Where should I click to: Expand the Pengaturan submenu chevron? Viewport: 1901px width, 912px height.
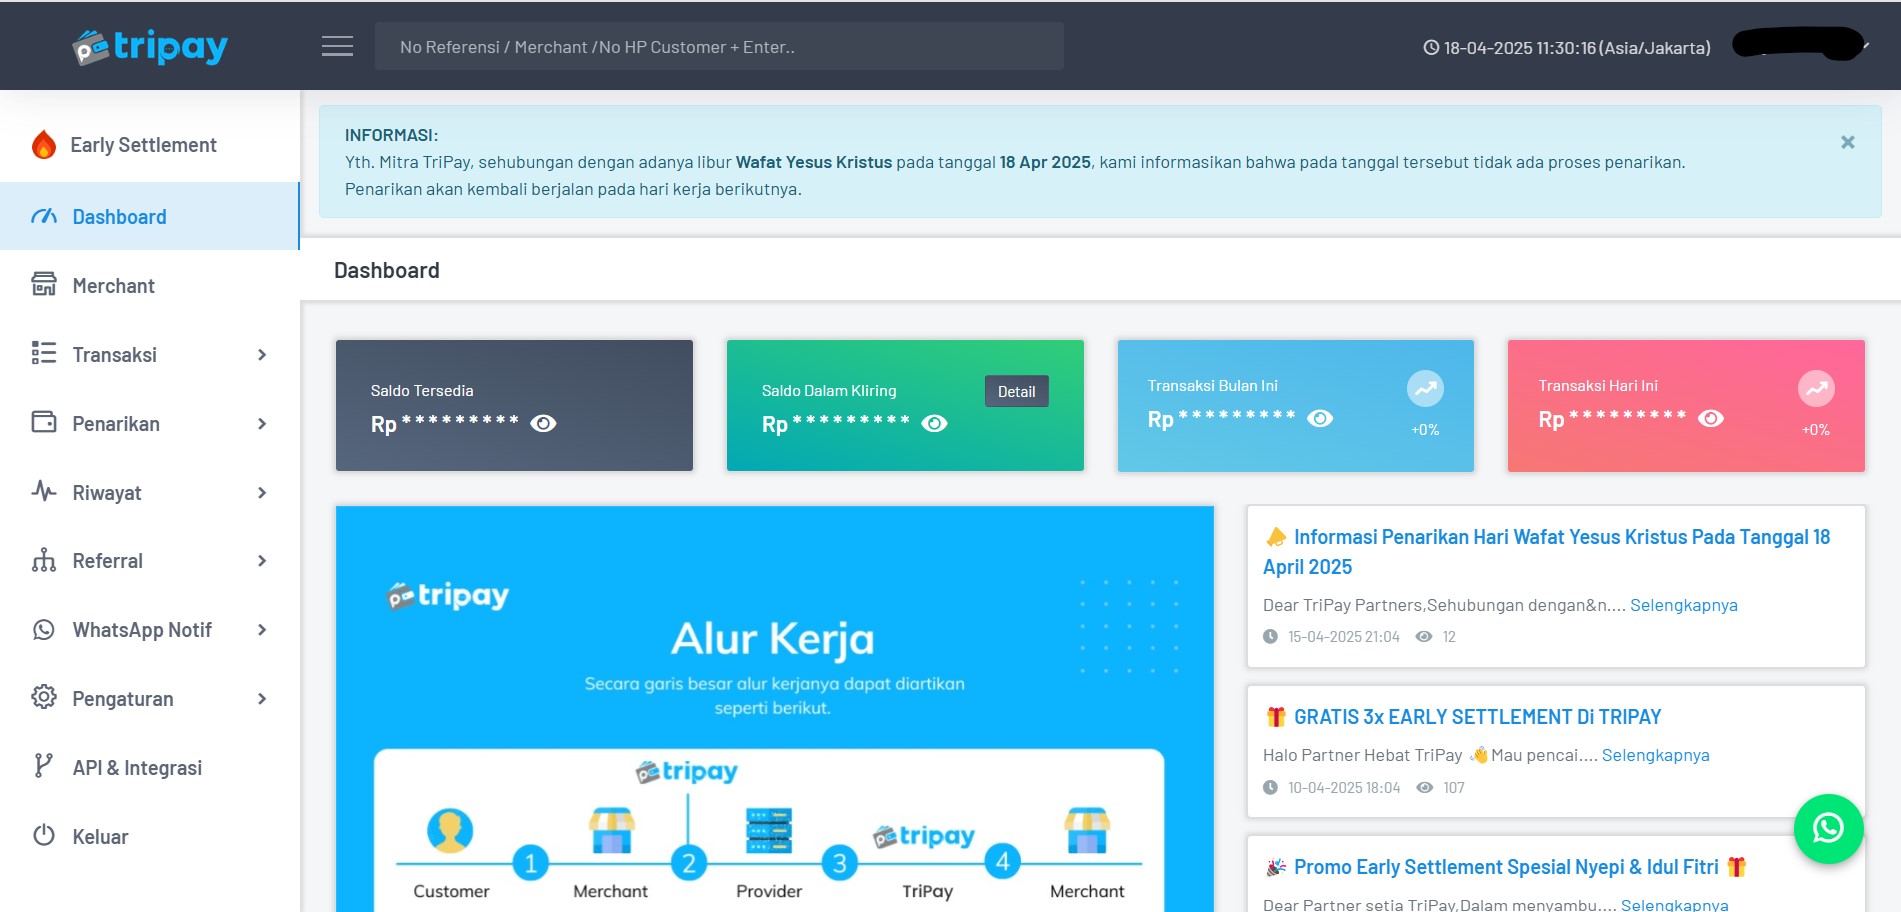pyautogui.click(x=262, y=699)
